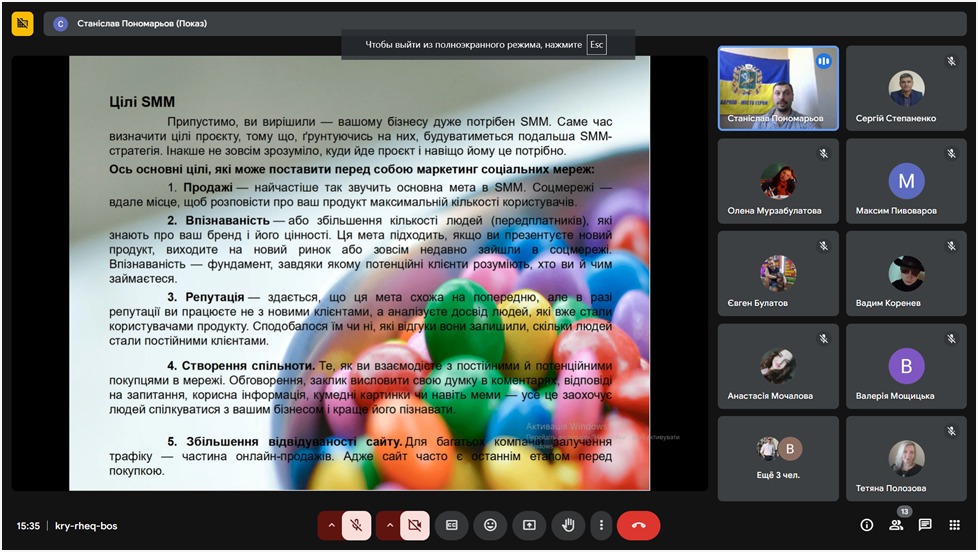Click presenter name 'Станіслав Пономарьов (Показ)' in top bar
Viewport: 978px width, 552px height.
tap(142, 24)
